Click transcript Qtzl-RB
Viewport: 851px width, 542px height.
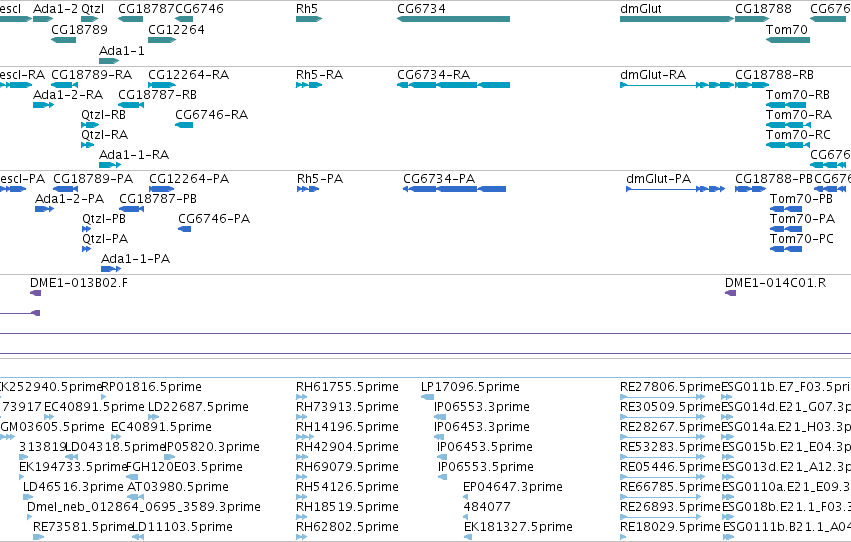[x=90, y=125]
